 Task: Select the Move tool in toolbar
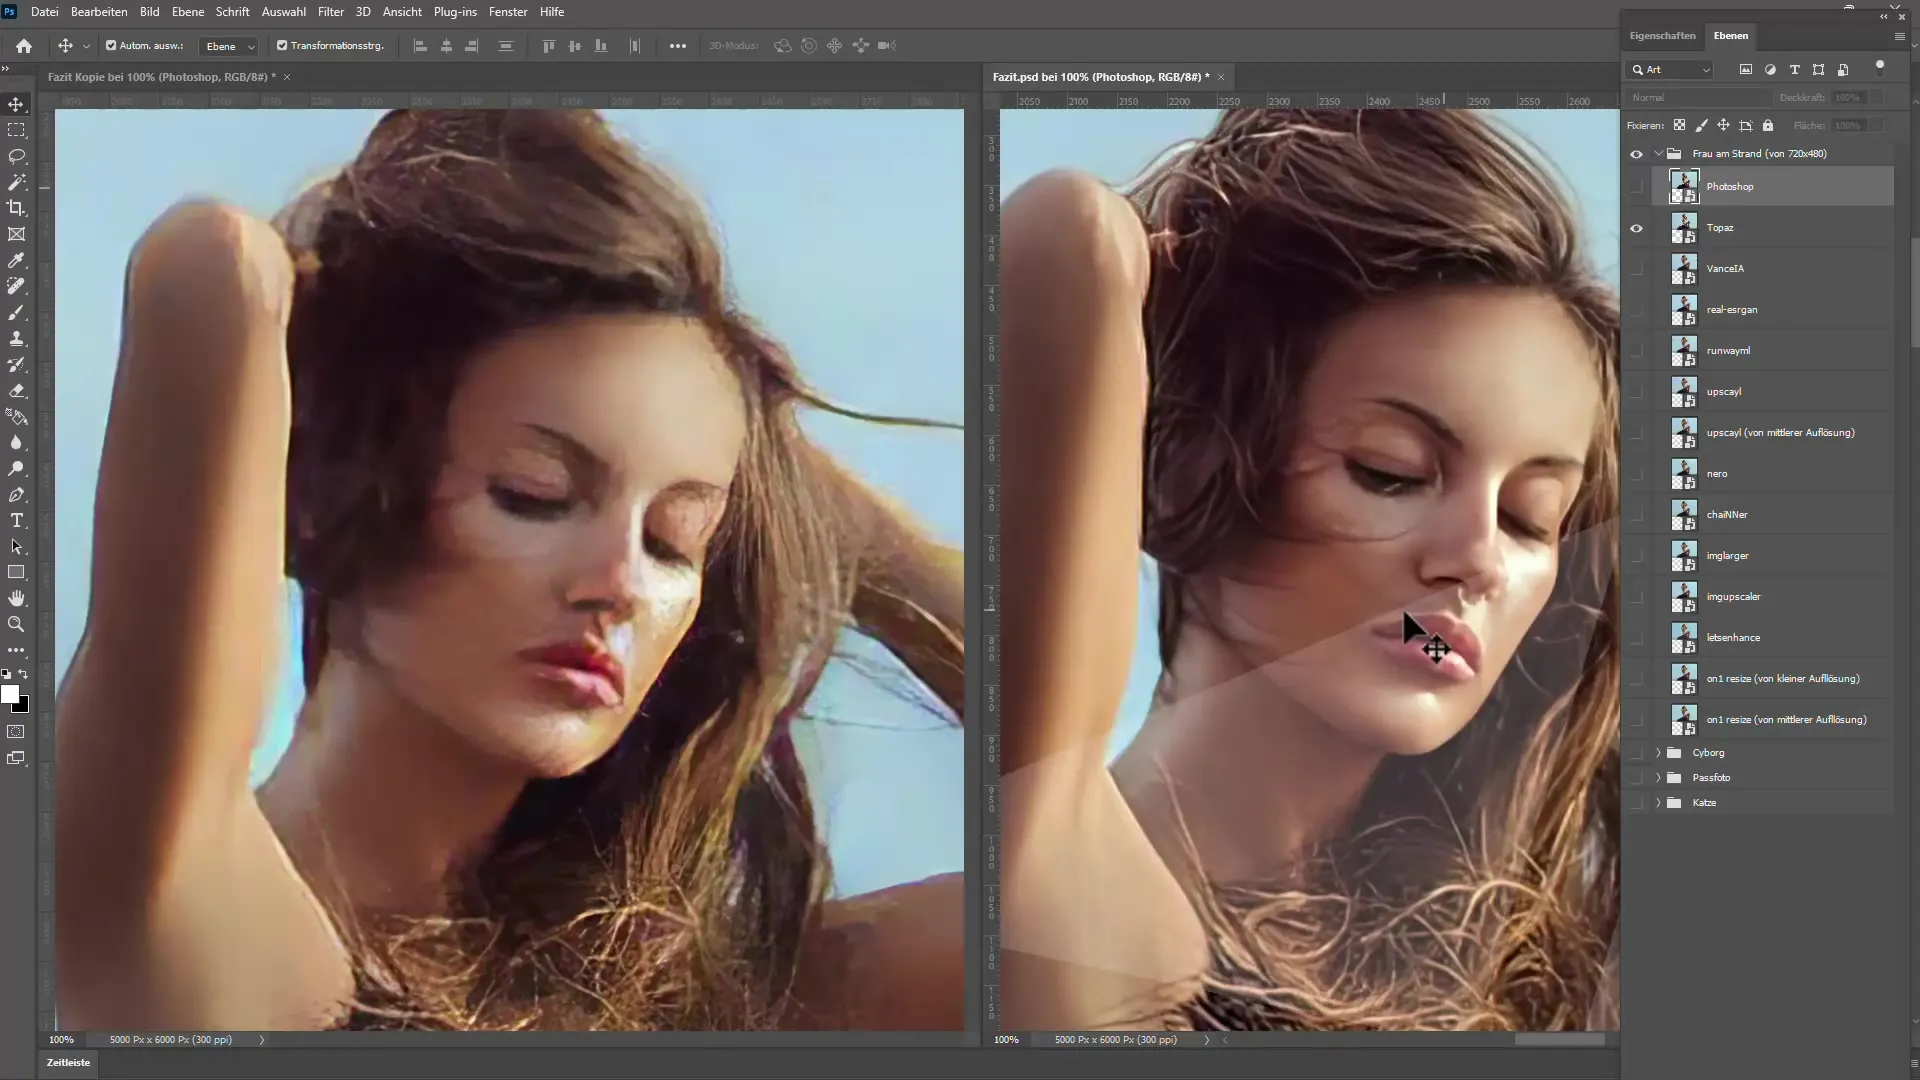pyautogui.click(x=17, y=103)
